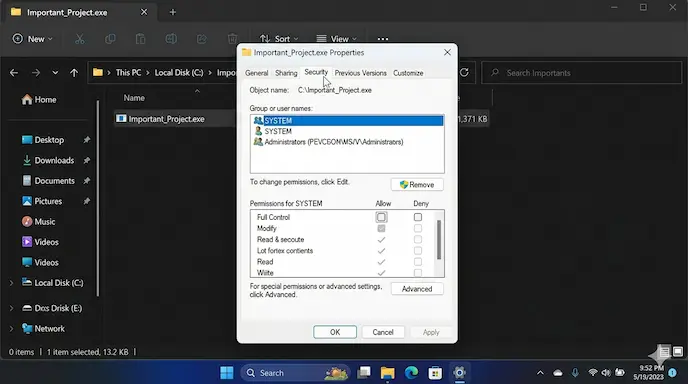Expand Local Disk (C:) tree node
Viewport: 688px width, 384px height.
[12, 283]
